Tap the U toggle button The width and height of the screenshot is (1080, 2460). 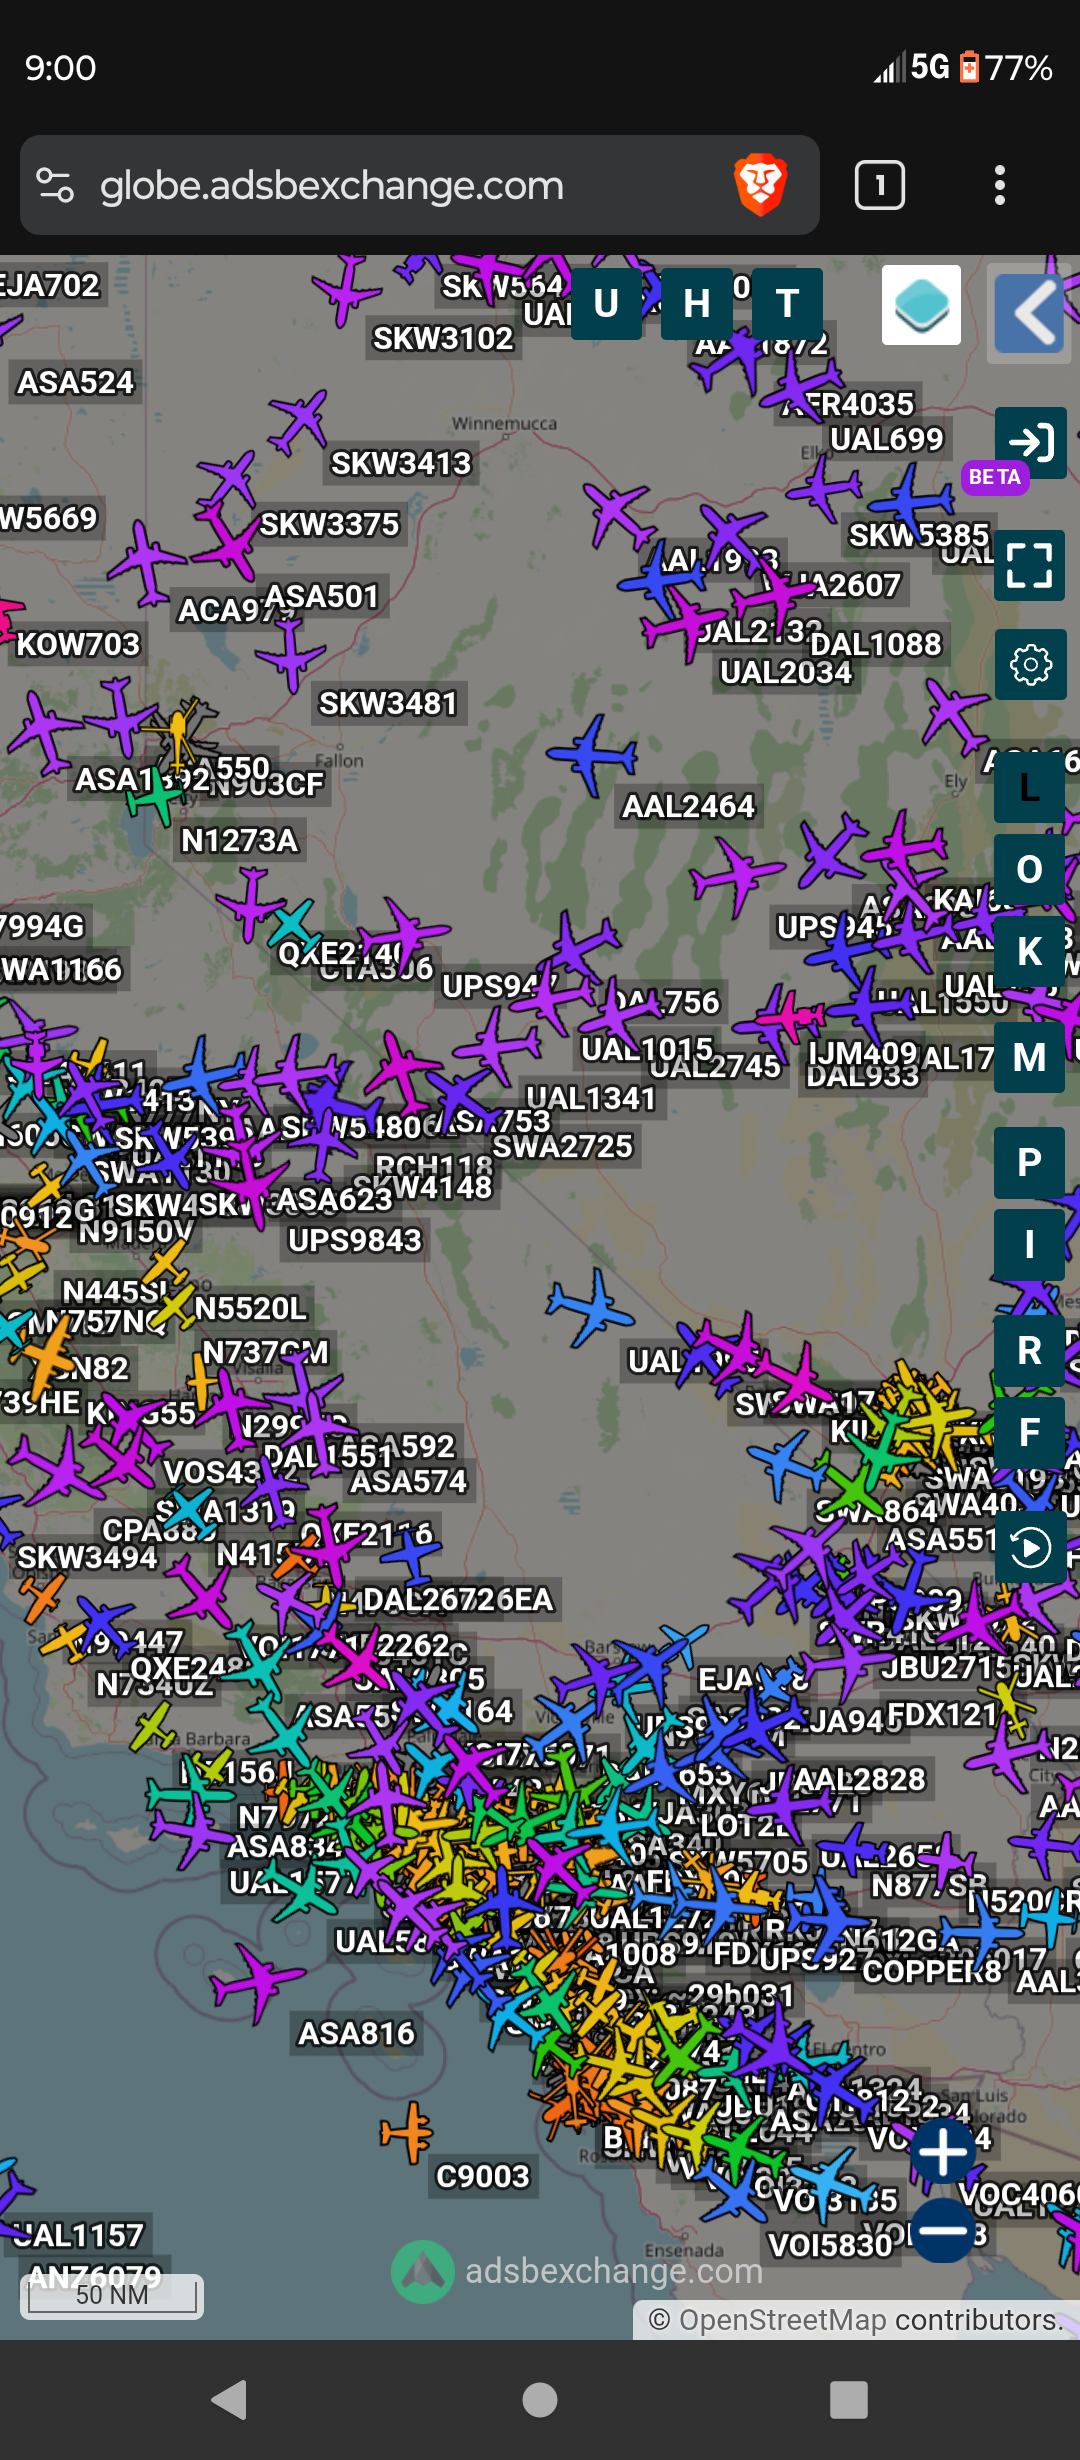pos(606,304)
